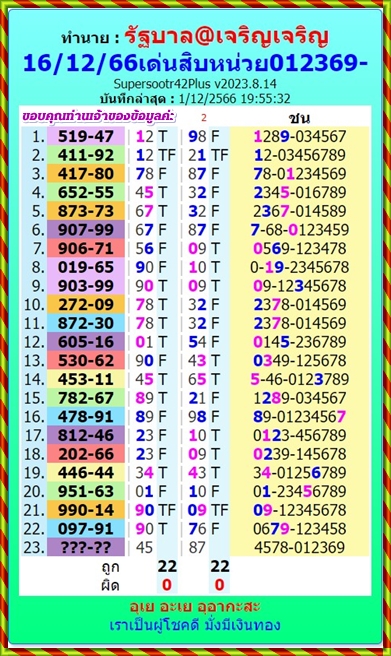Screen dimensions: 391x656
Task: Select the result cell 097-91
Action: point(86,529)
